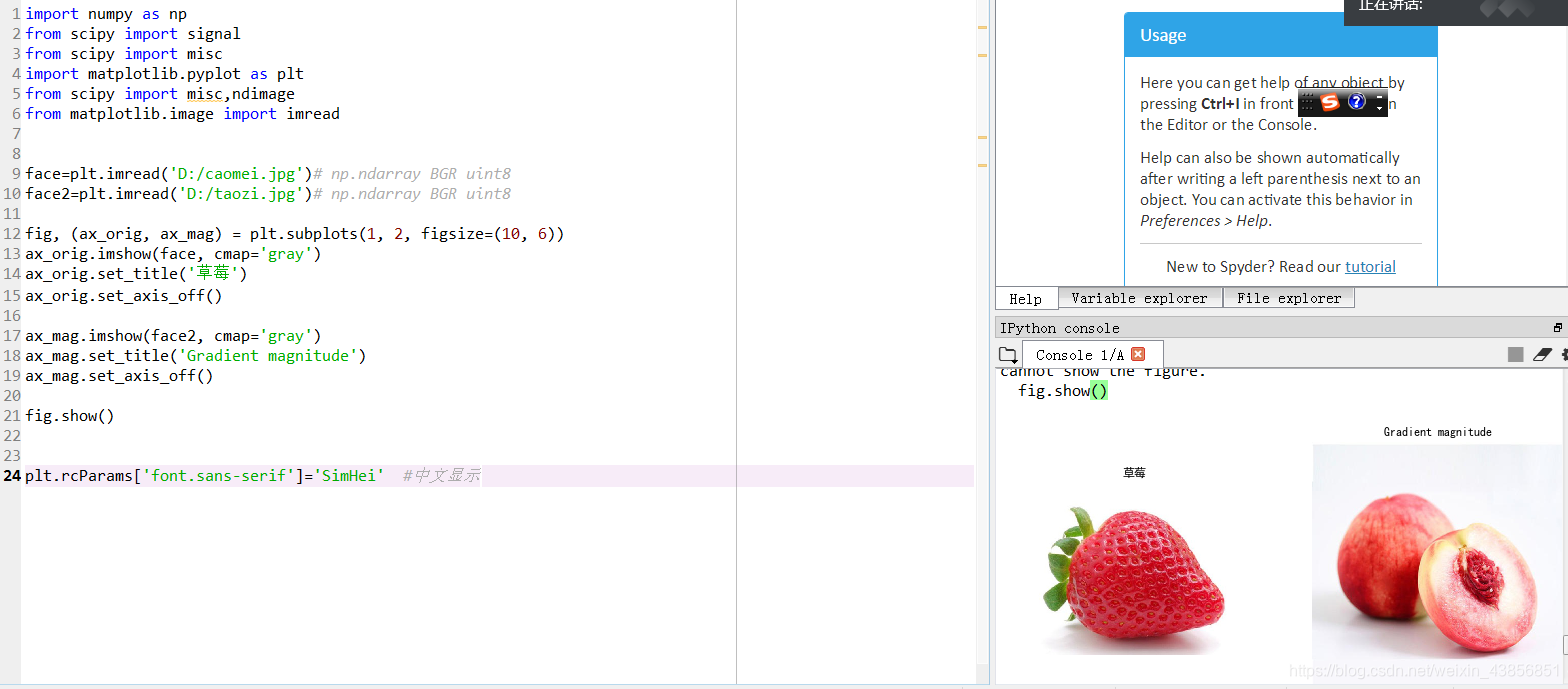Click the Sogou input method S icon

(x=1329, y=102)
